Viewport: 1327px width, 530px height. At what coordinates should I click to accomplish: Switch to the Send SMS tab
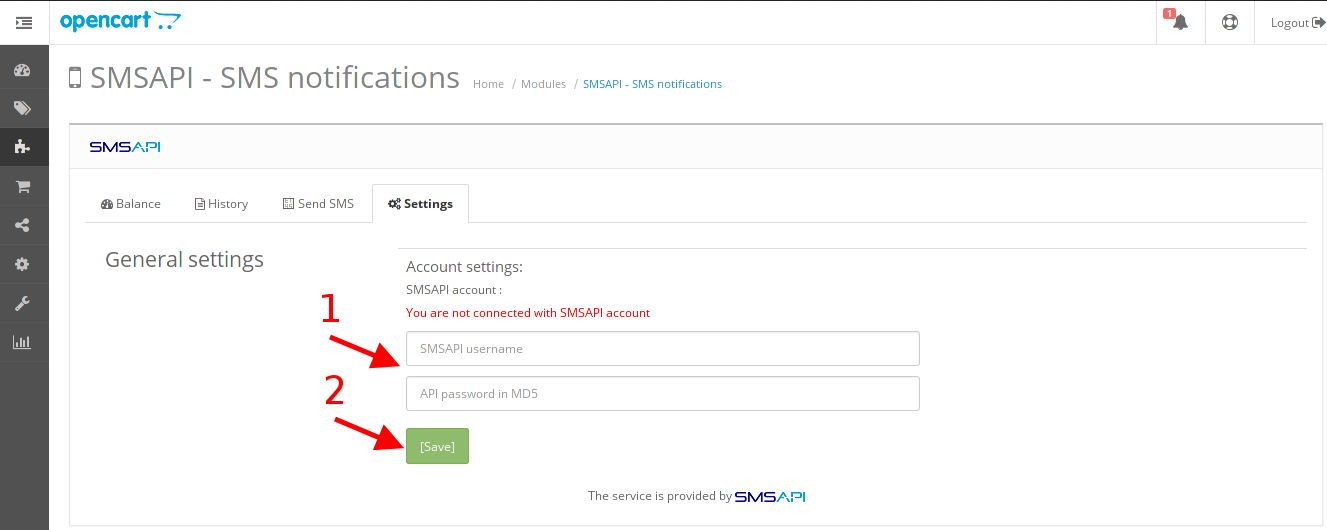318,203
